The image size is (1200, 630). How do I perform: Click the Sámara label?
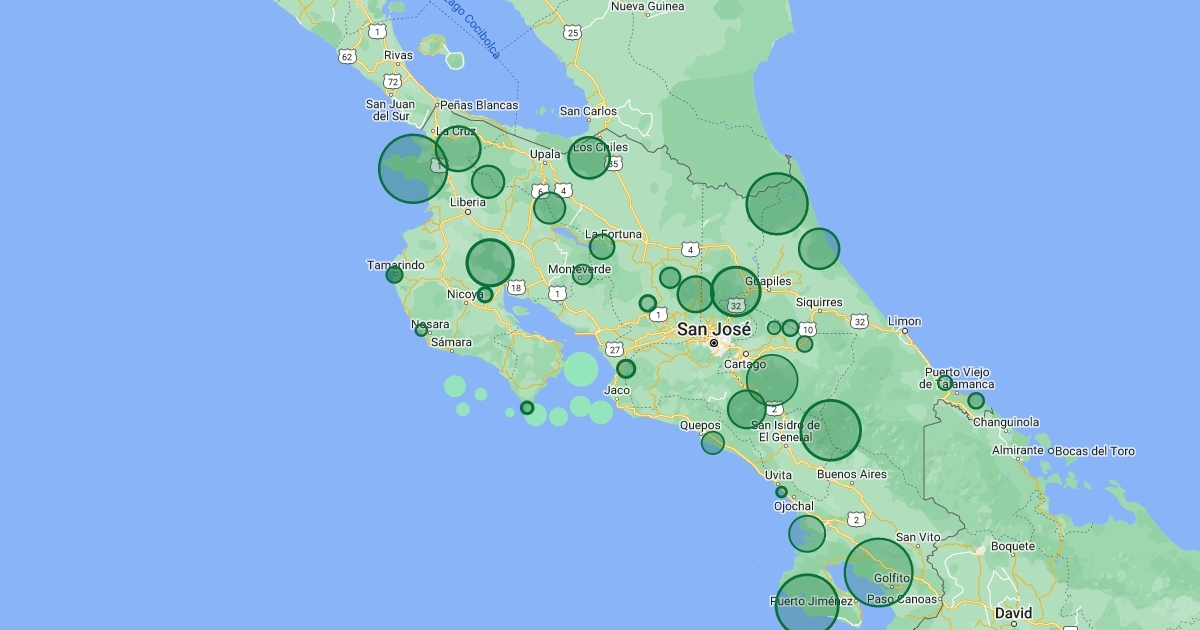451,342
